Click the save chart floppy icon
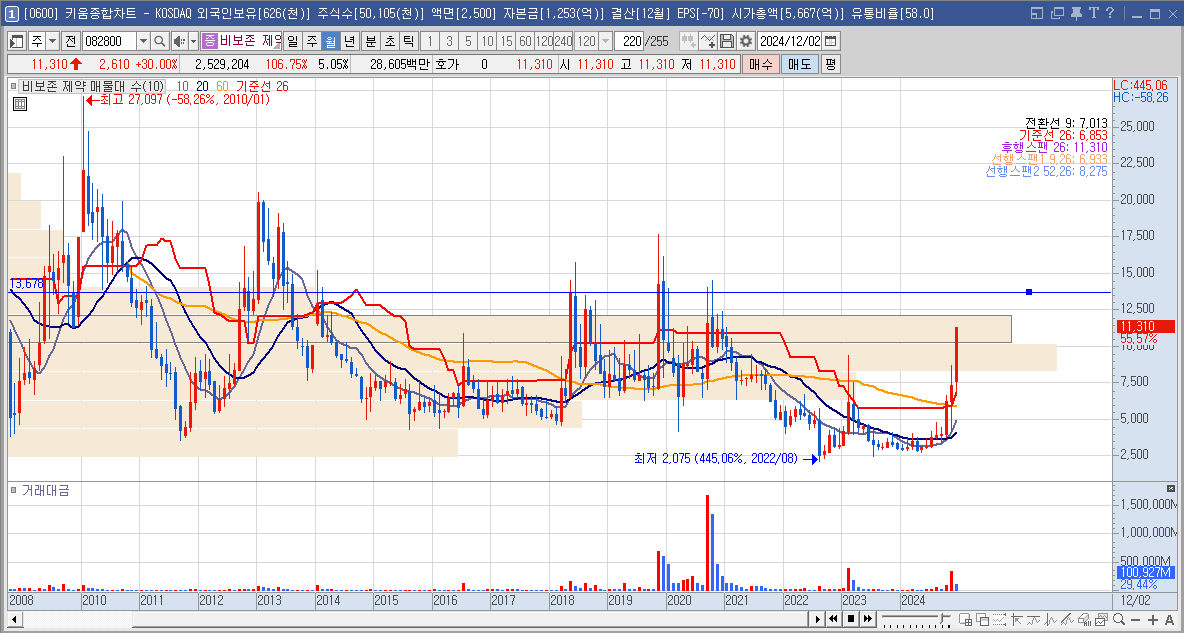 pos(726,42)
